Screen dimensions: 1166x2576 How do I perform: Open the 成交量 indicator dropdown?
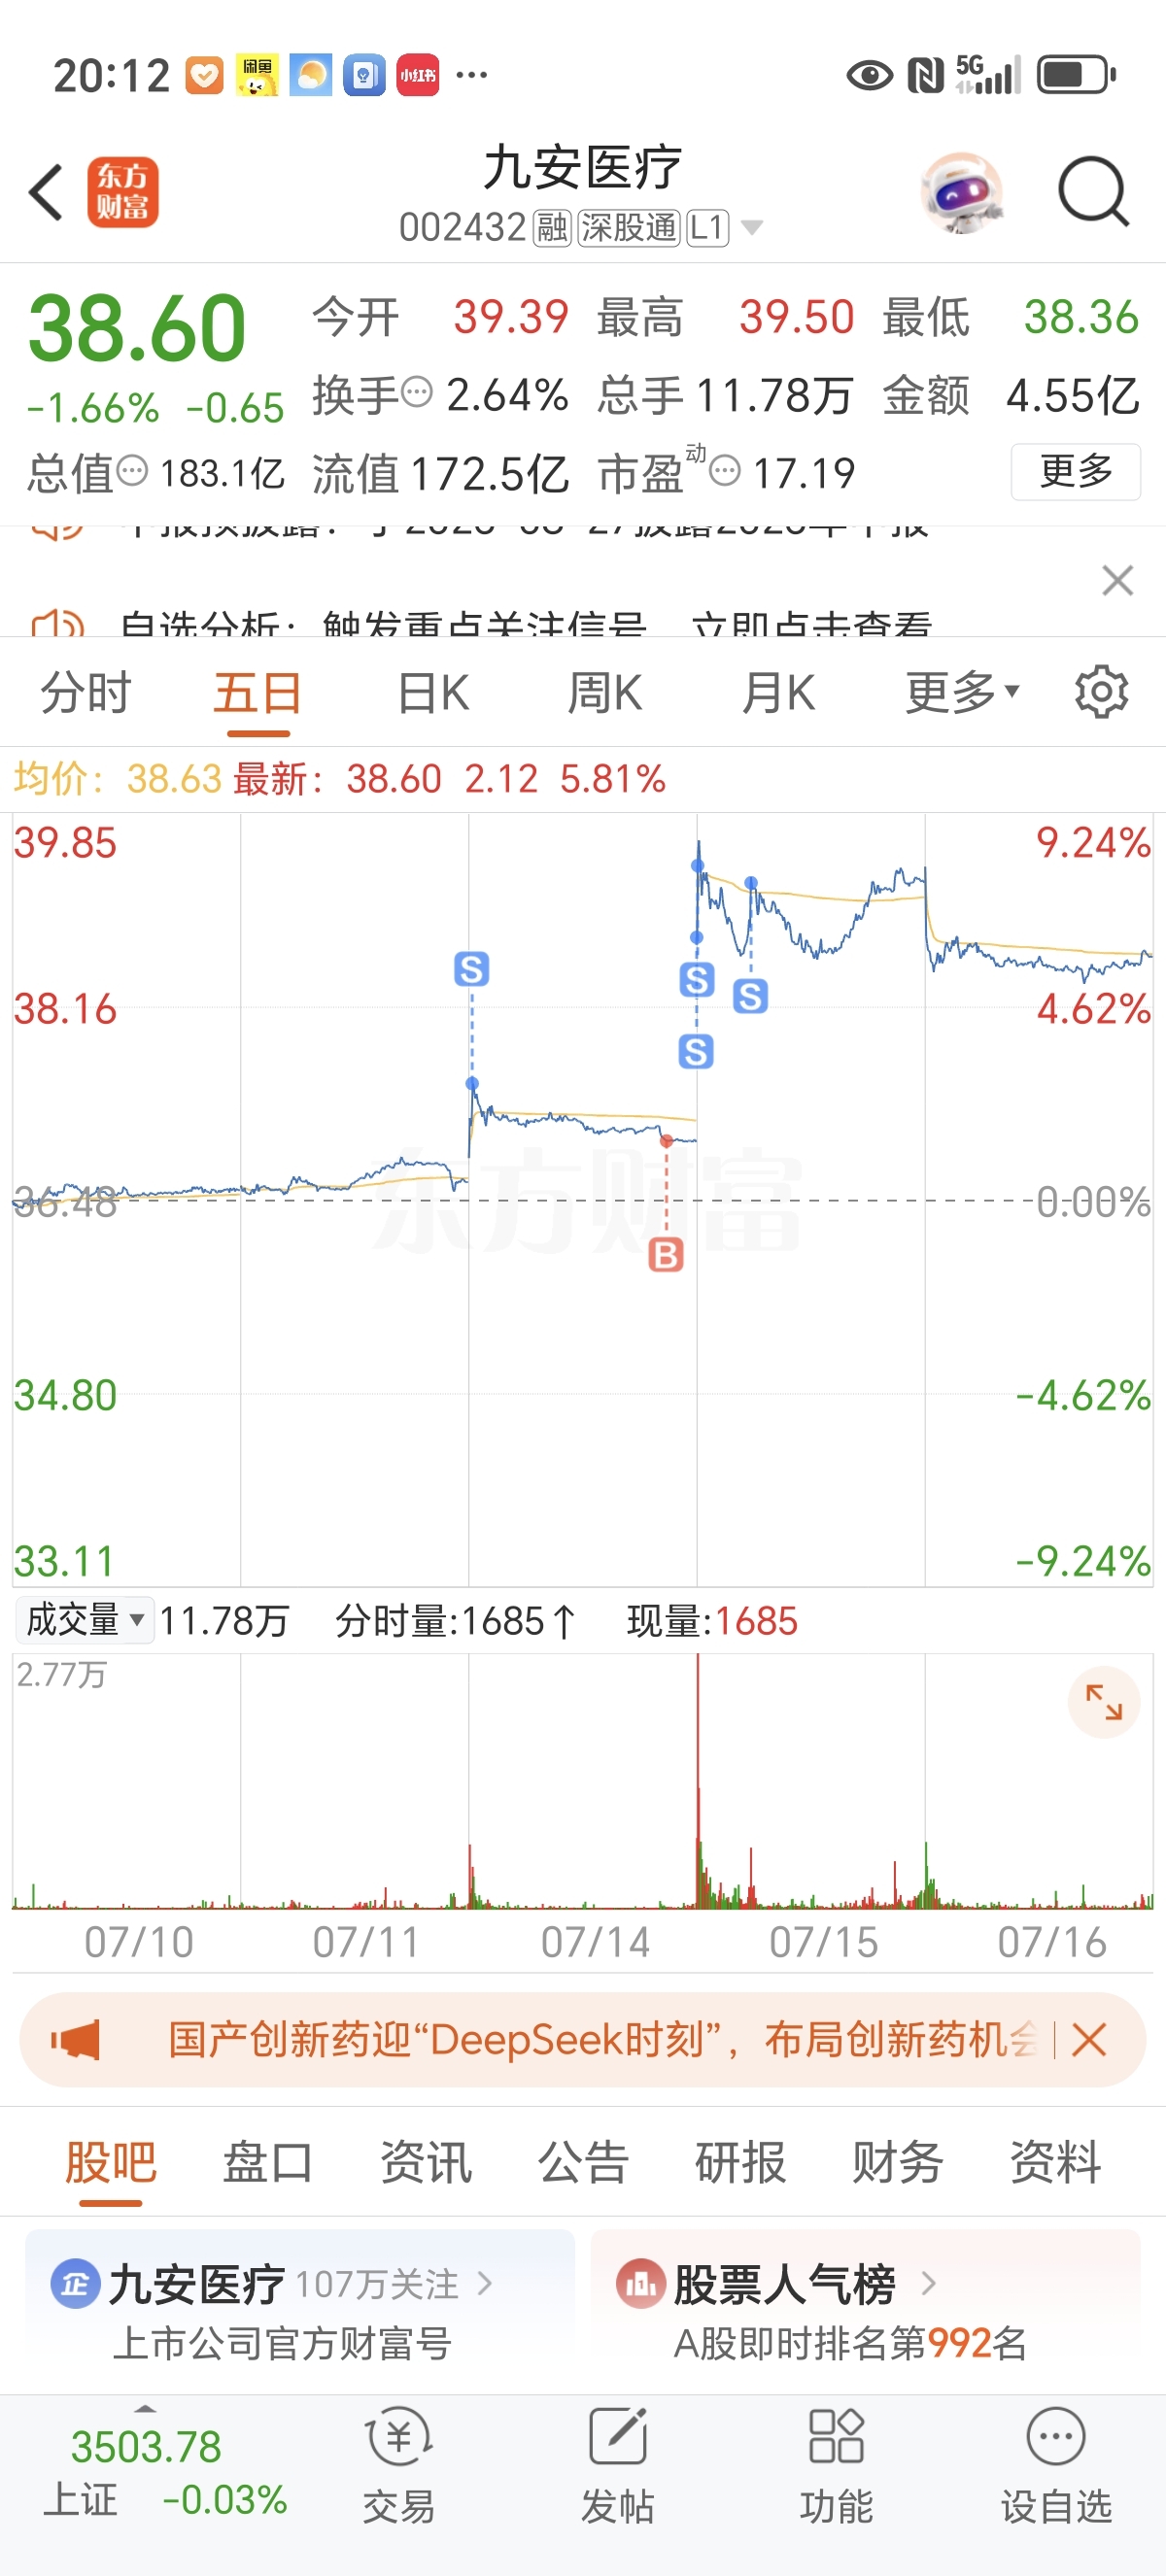coord(85,1620)
